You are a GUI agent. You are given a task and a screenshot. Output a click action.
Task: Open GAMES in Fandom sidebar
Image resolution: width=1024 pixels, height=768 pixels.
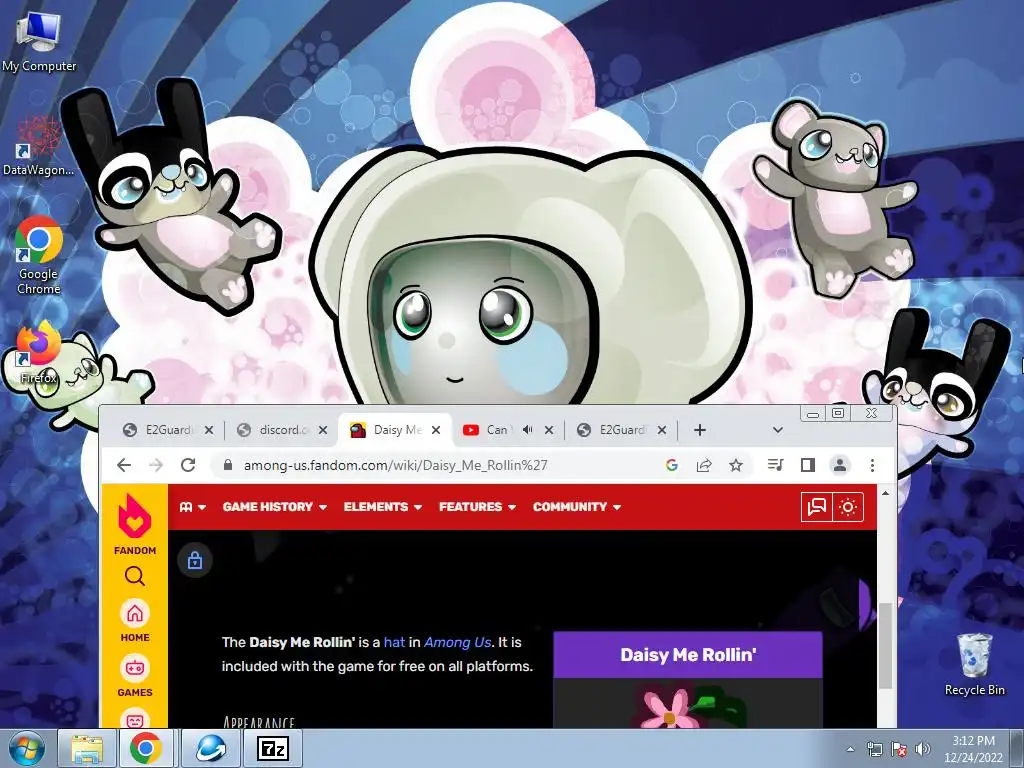point(135,676)
